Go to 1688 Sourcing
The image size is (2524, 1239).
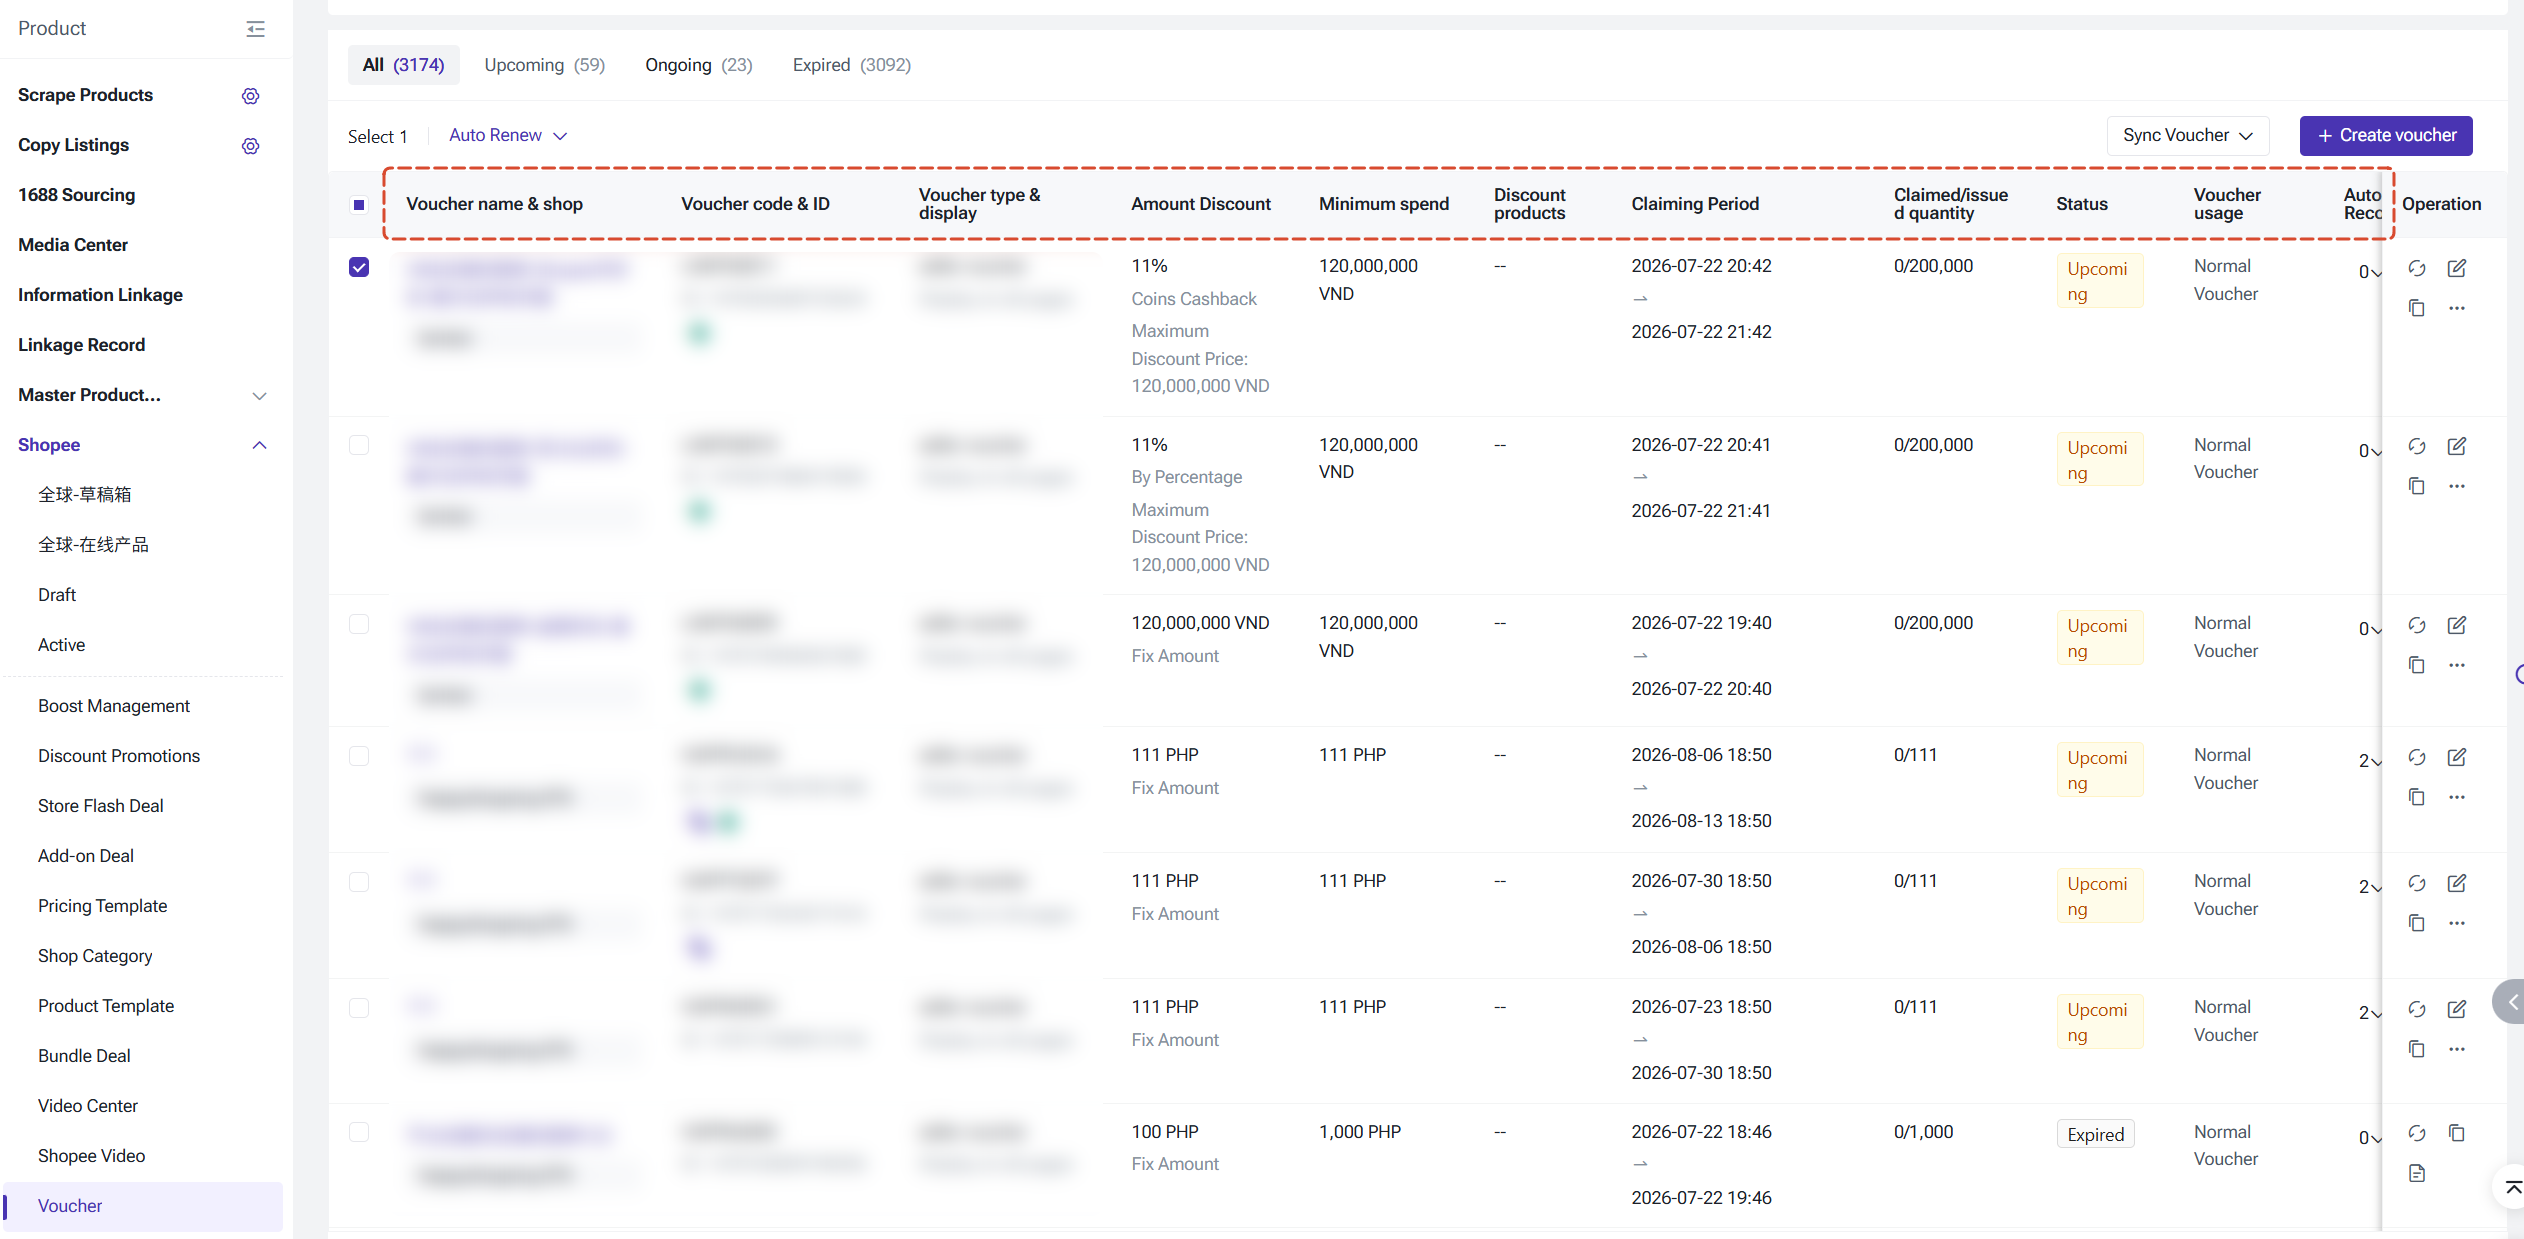pyautogui.click(x=77, y=195)
